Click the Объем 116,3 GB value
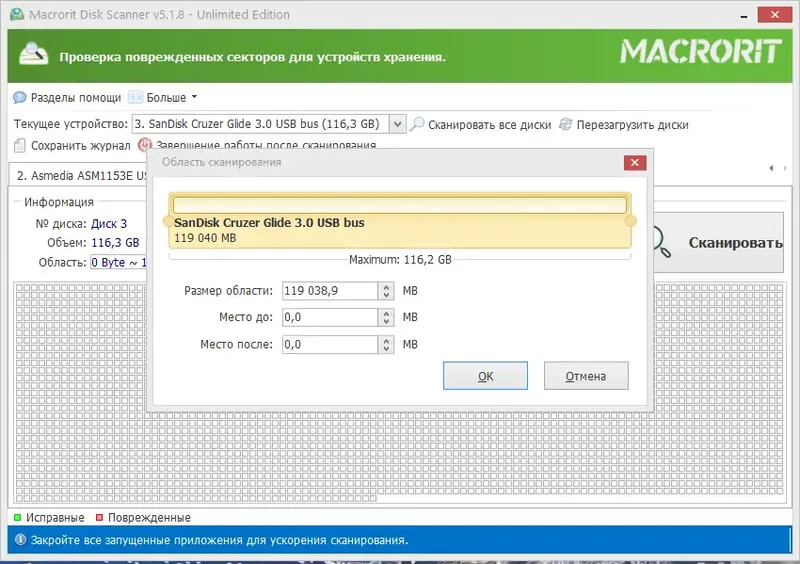 [115, 243]
